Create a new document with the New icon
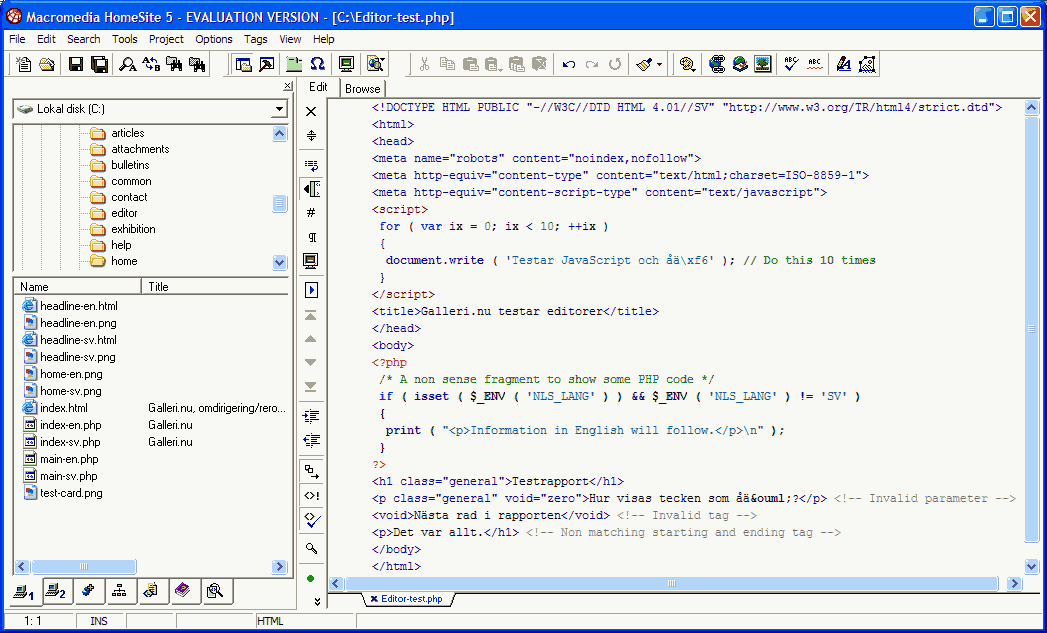Screen dimensions: 1047x633 pos(23,64)
